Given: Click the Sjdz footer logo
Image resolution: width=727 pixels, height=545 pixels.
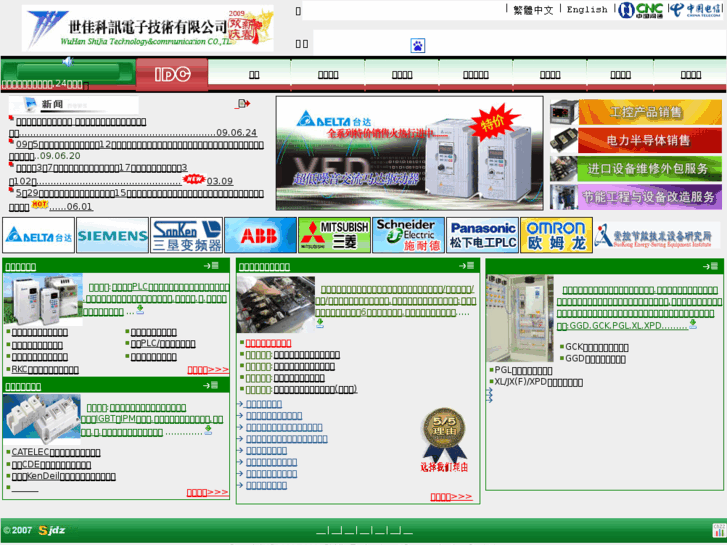Looking at the screenshot, I should pos(52,530).
